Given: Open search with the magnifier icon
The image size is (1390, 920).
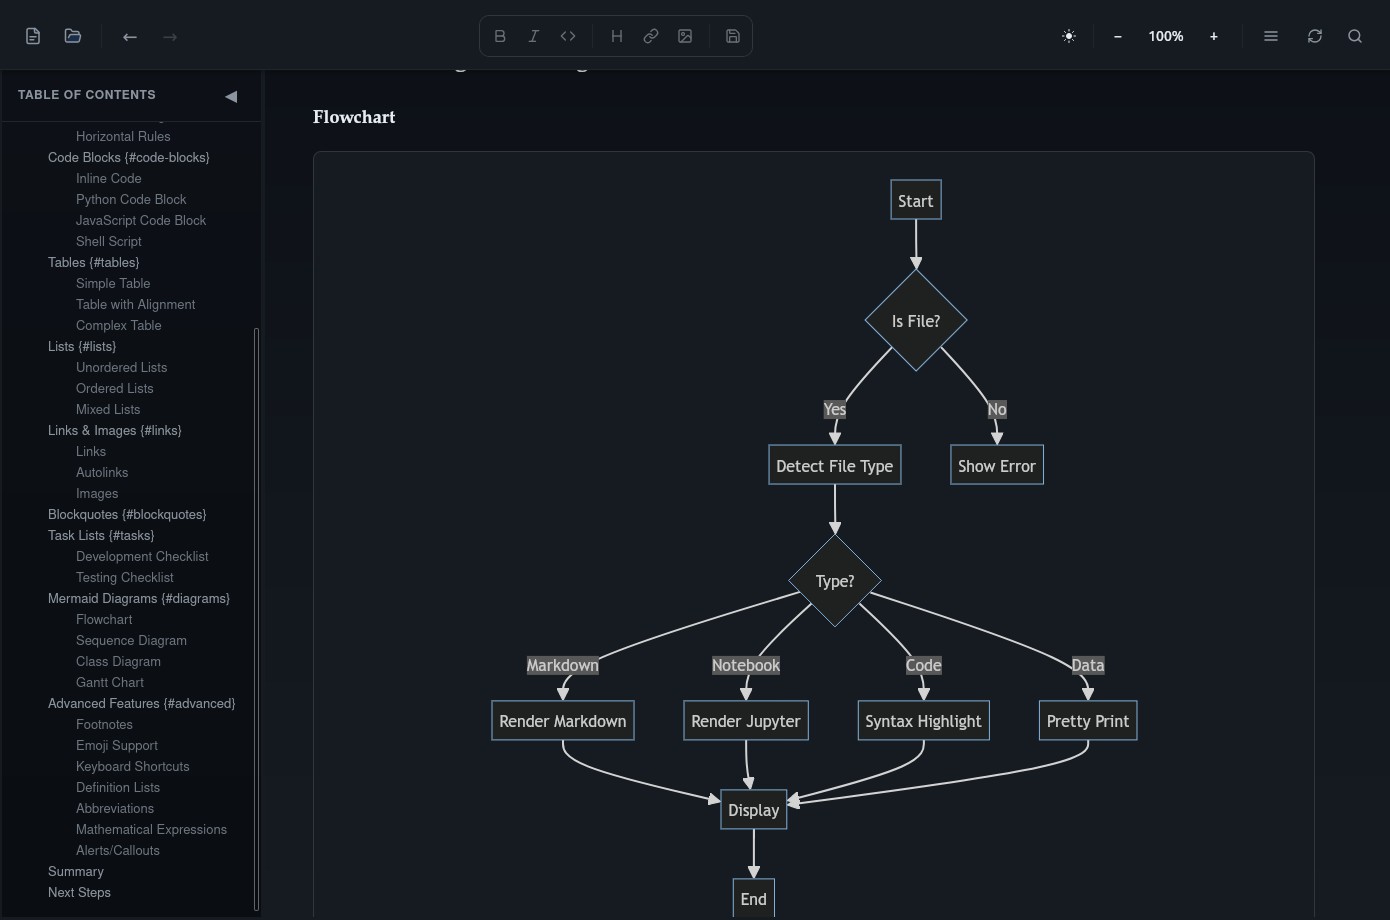Looking at the screenshot, I should point(1355,36).
